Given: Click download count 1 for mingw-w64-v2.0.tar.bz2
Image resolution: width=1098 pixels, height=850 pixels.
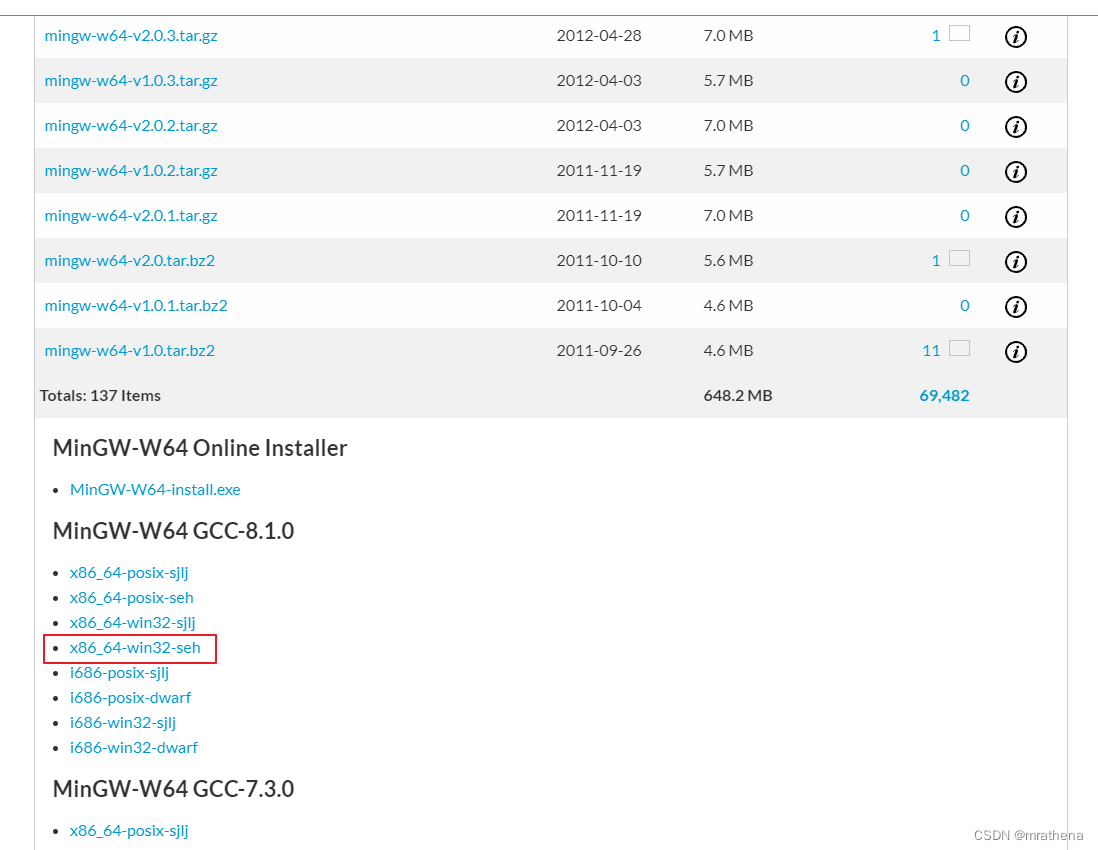Looking at the screenshot, I should [936, 260].
